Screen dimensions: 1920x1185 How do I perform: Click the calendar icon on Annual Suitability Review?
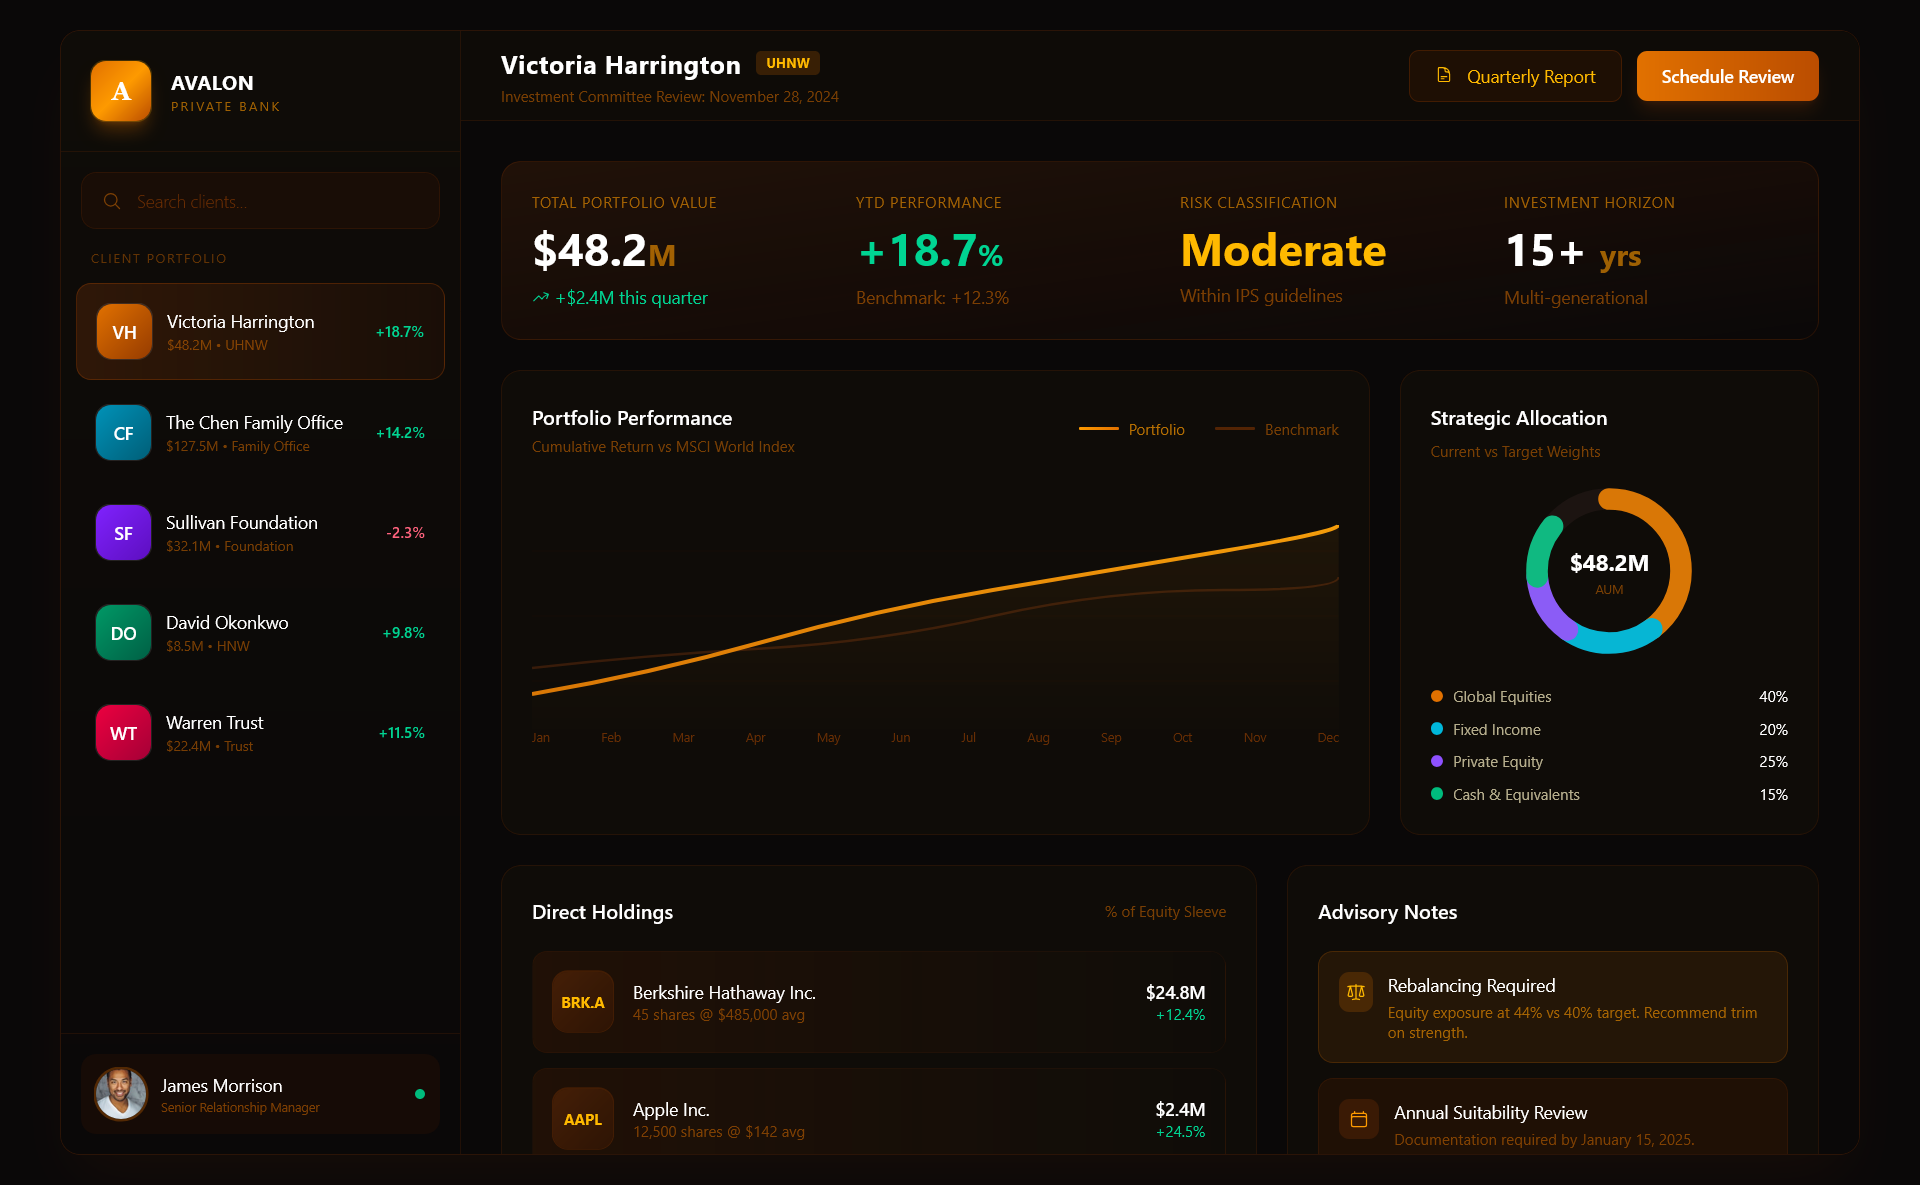[1357, 1120]
